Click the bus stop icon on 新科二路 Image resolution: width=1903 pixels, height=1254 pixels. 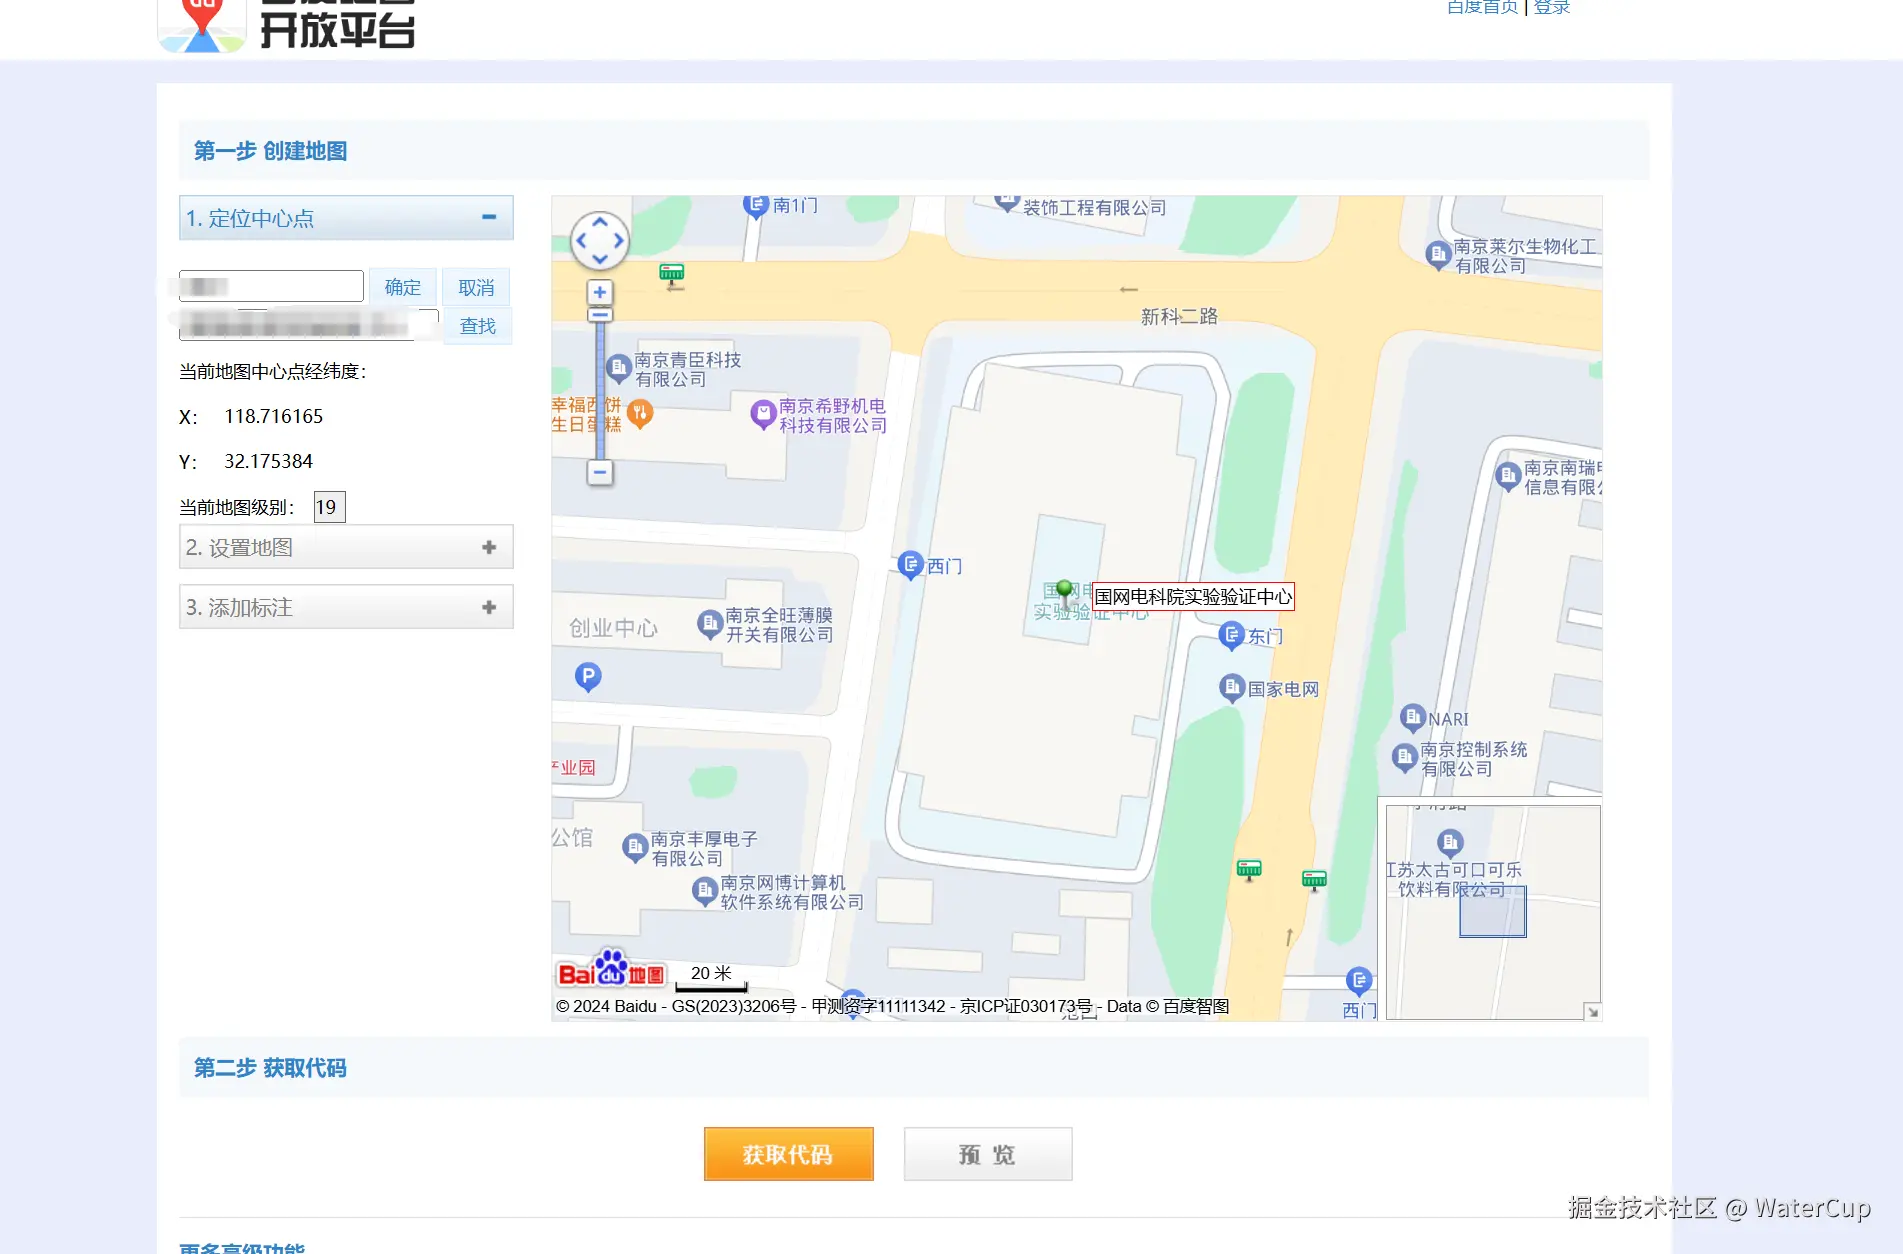pos(672,273)
